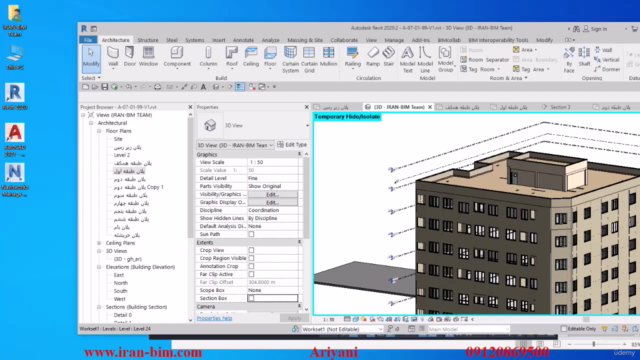
Task: Pick the Stair tool
Action: tap(389, 56)
